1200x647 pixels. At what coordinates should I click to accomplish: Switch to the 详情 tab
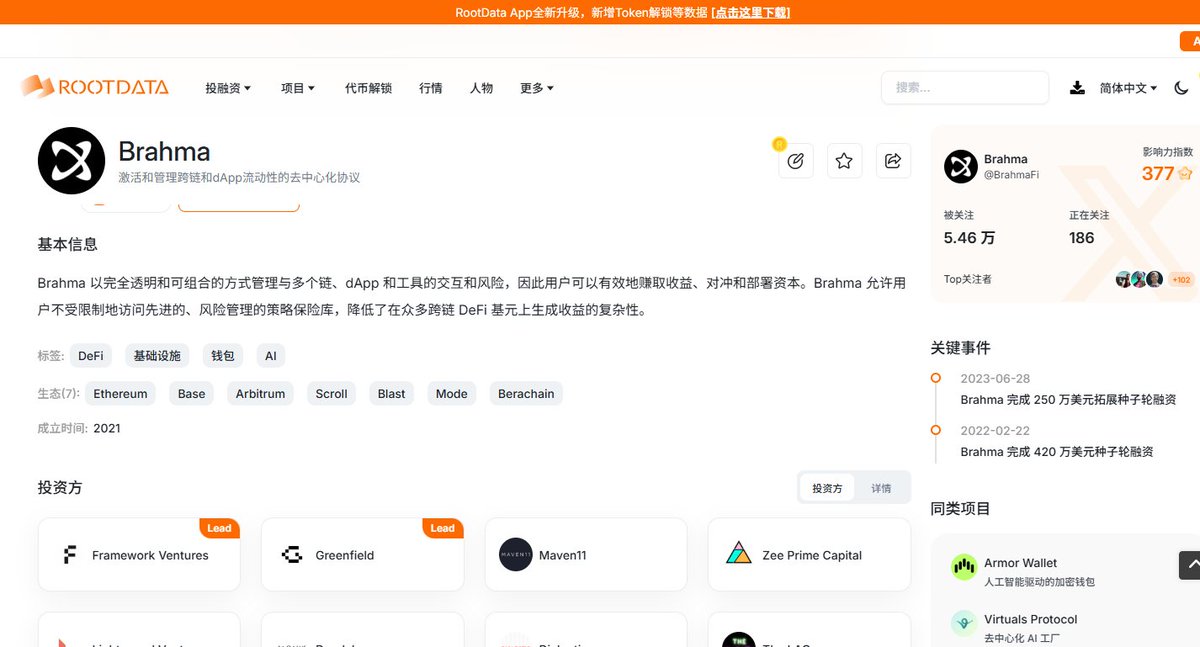tap(881, 488)
